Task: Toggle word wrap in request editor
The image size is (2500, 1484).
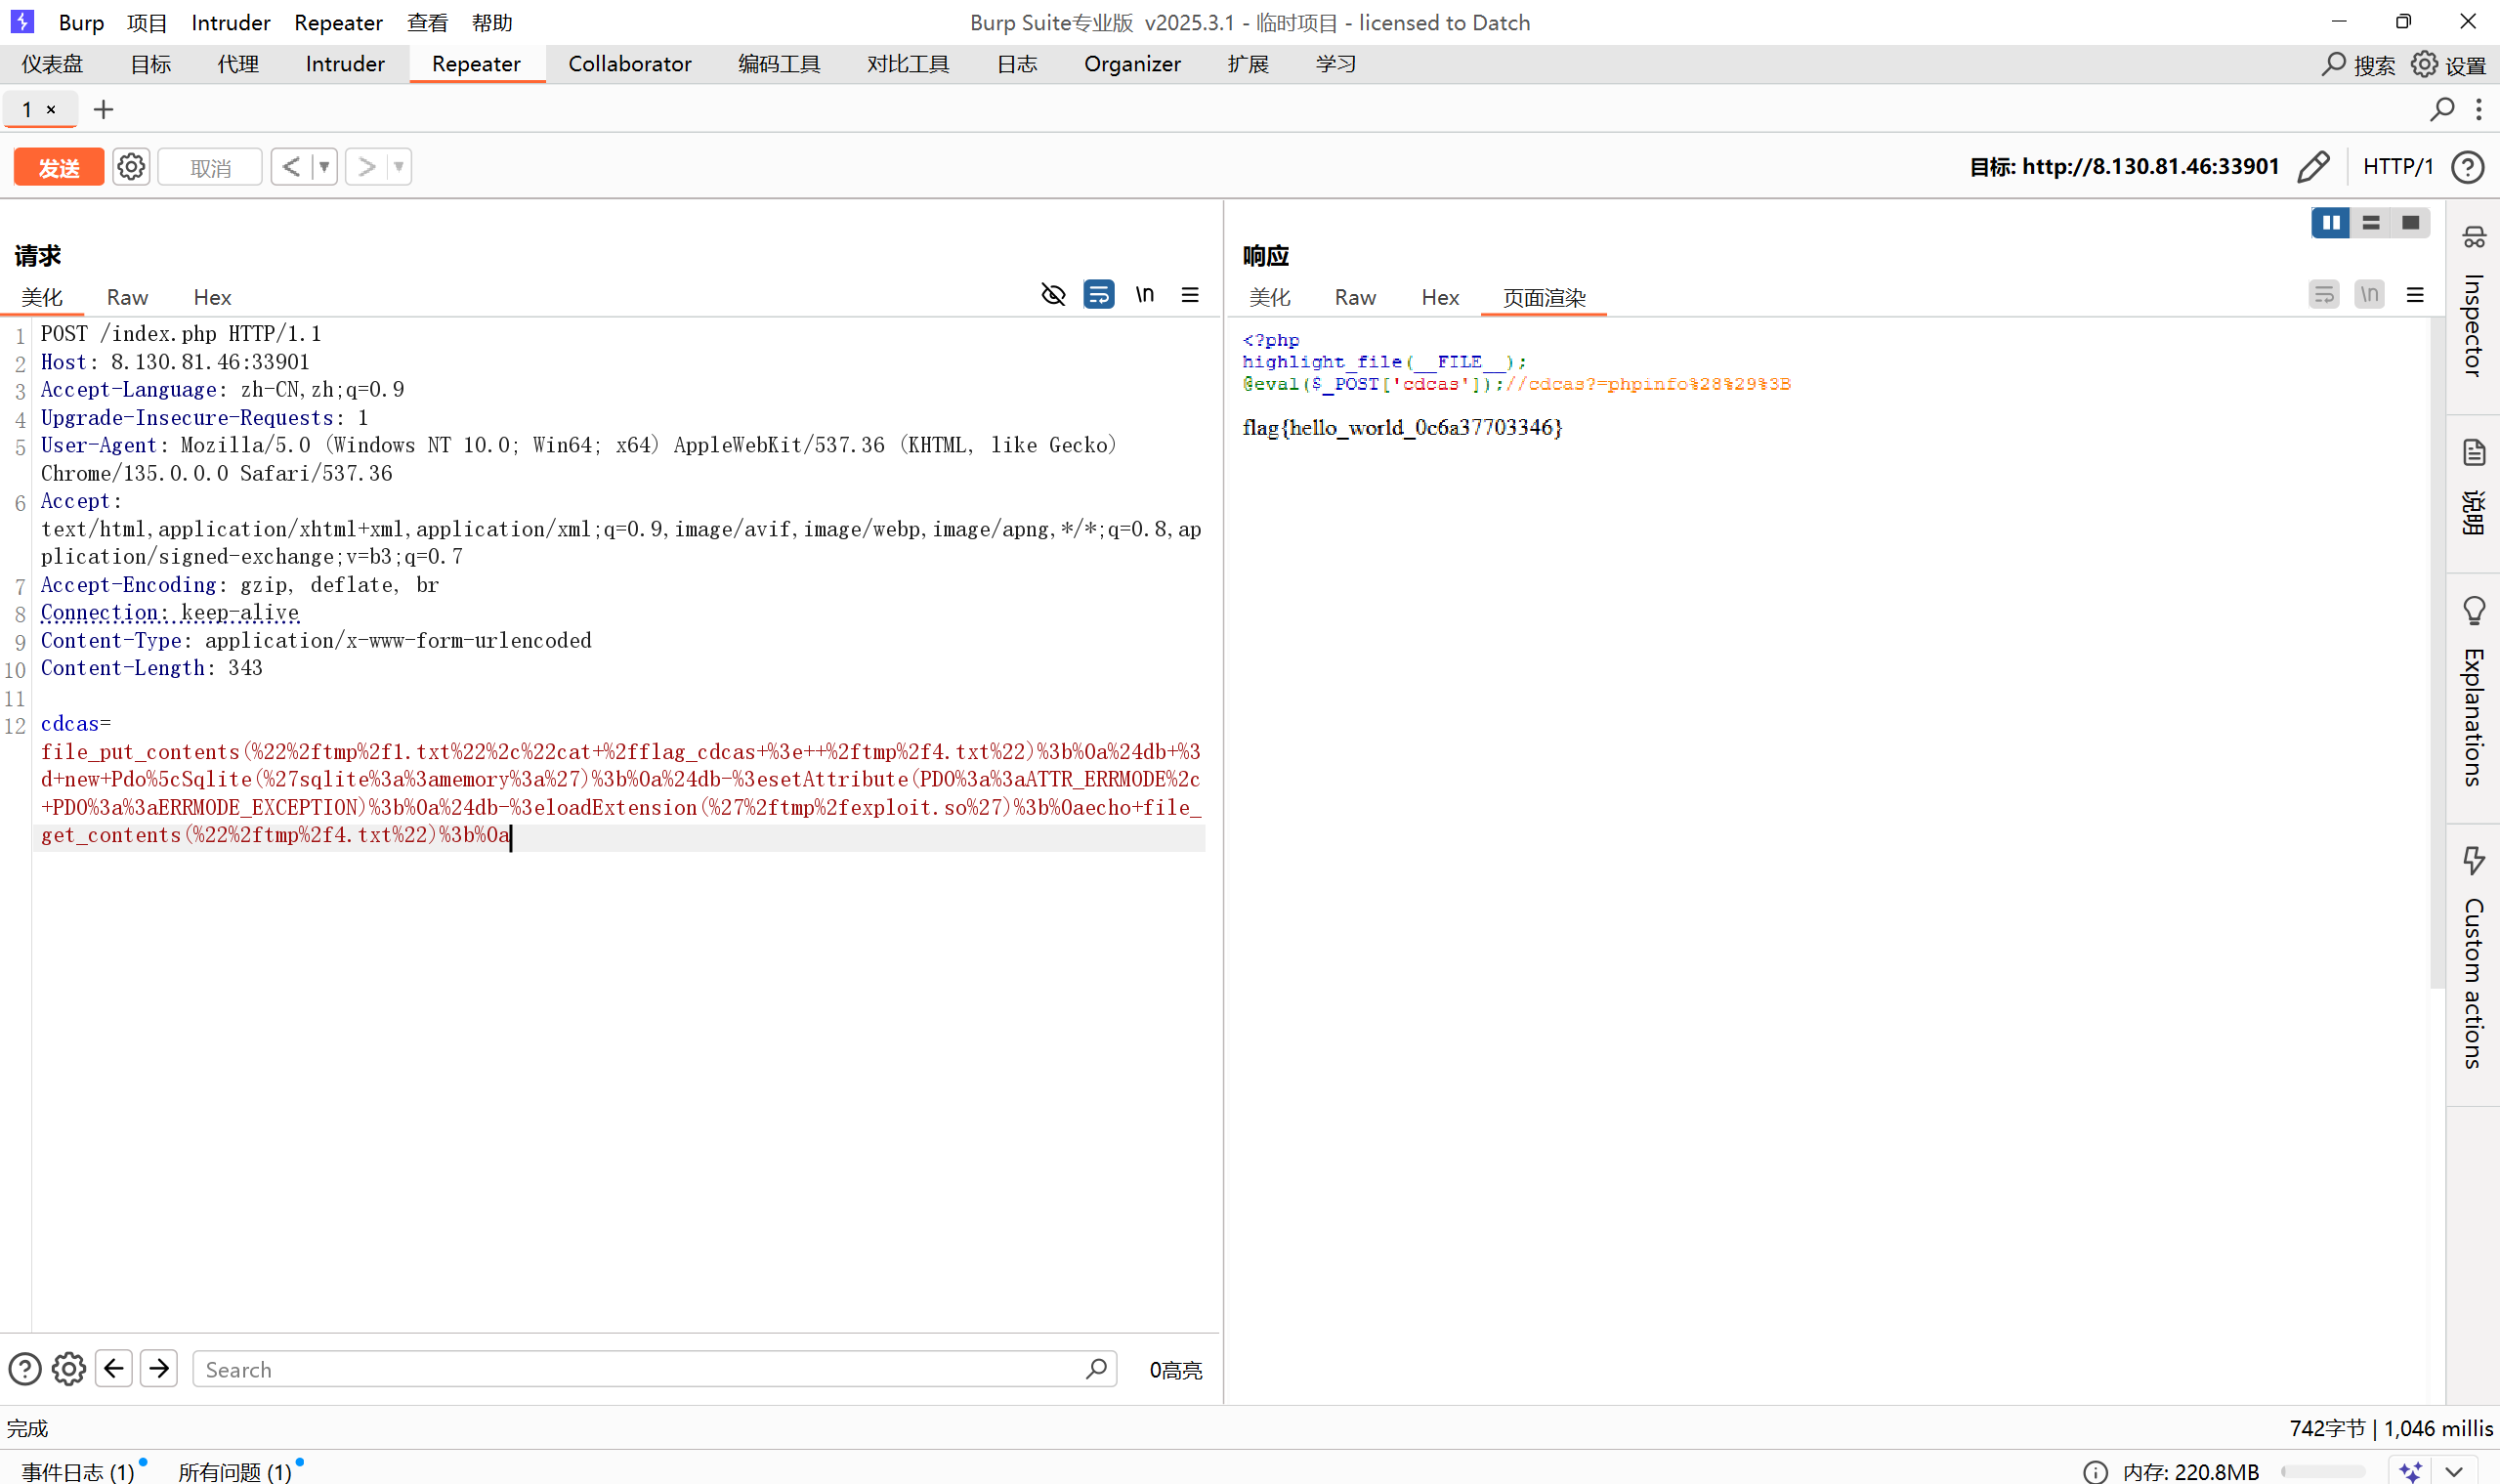Action: point(1098,295)
